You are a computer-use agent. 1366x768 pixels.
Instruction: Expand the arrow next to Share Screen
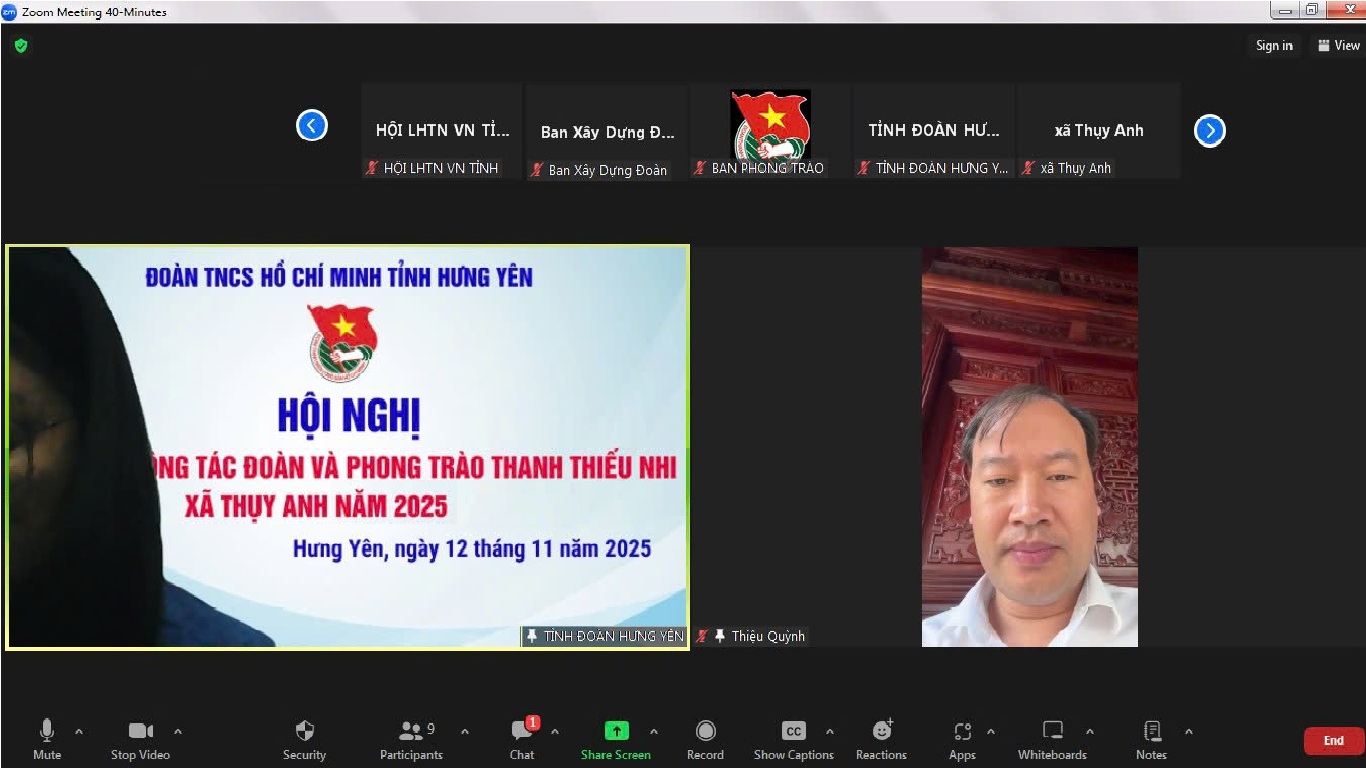[654, 731]
